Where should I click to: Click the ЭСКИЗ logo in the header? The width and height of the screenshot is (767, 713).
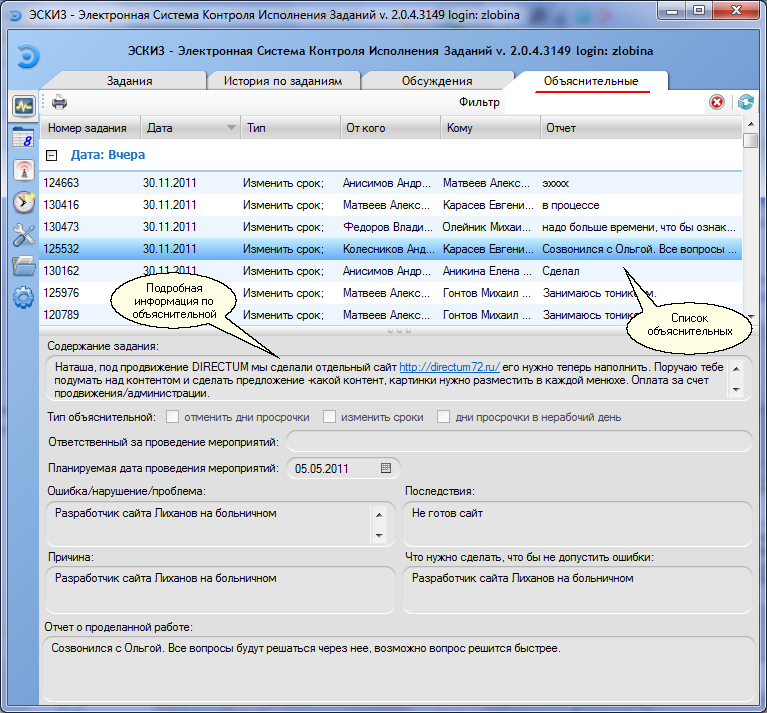click(28, 56)
